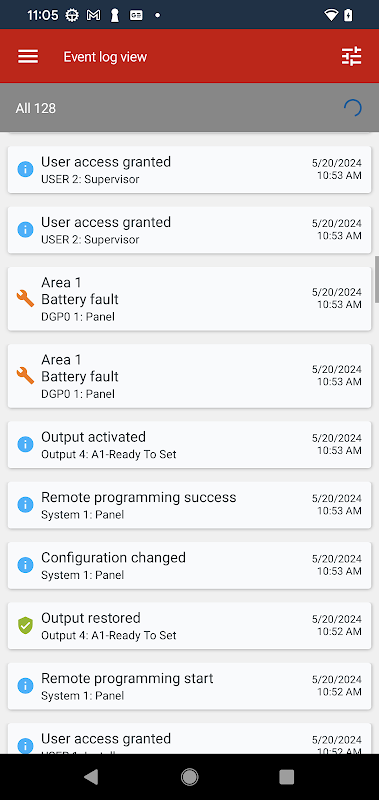This screenshot has width=379, height=800.
Task: Tap the info icon beside Configuration changed
Action: point(25,565)
